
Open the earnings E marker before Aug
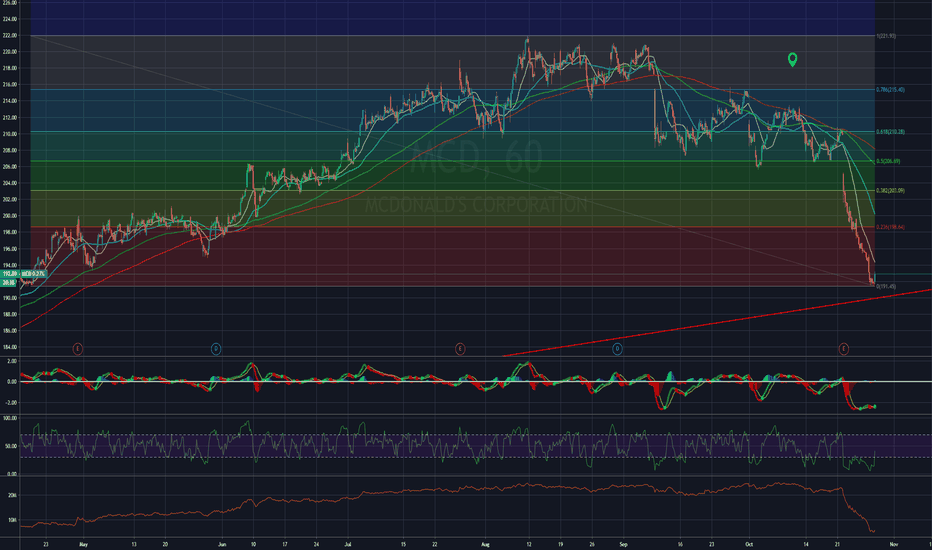tap(459, 349)
